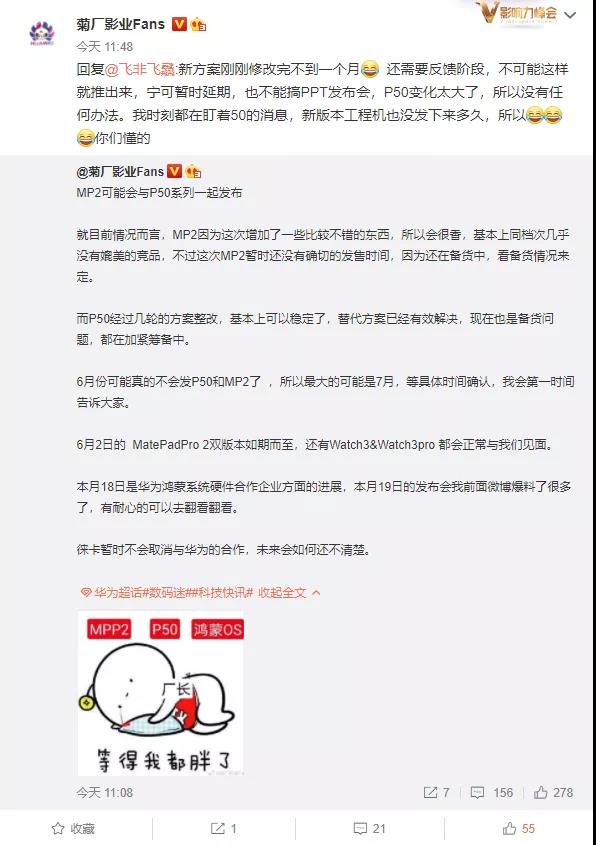Screen dimensions: 596x845
Task: Toggle 收藏 favorite star for this post
Action: pyautogui.click(x=73, y=829)
